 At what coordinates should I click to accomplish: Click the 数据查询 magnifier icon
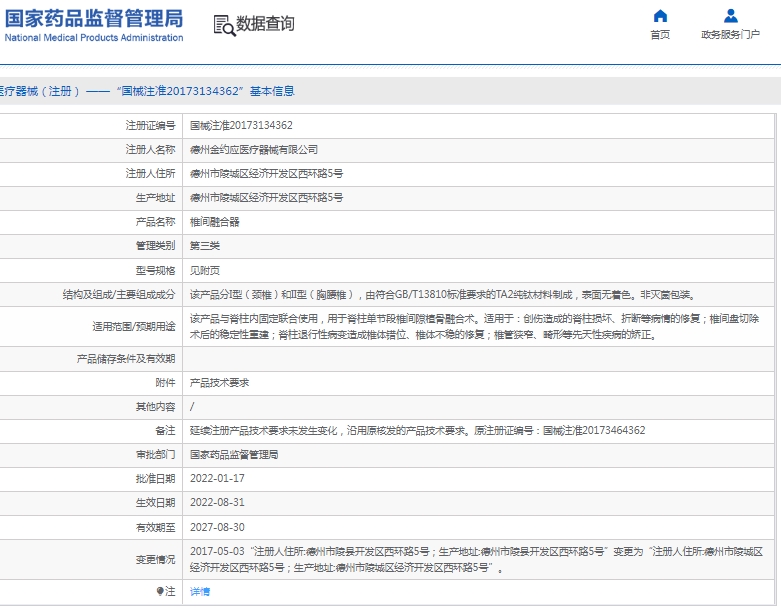[224, 25]
